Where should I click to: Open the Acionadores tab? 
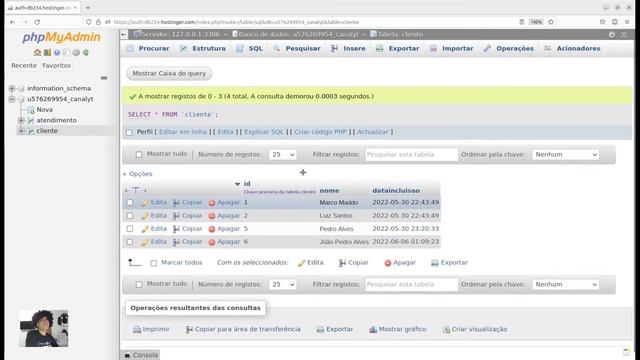pyautogui.click(x=572, y=49)
